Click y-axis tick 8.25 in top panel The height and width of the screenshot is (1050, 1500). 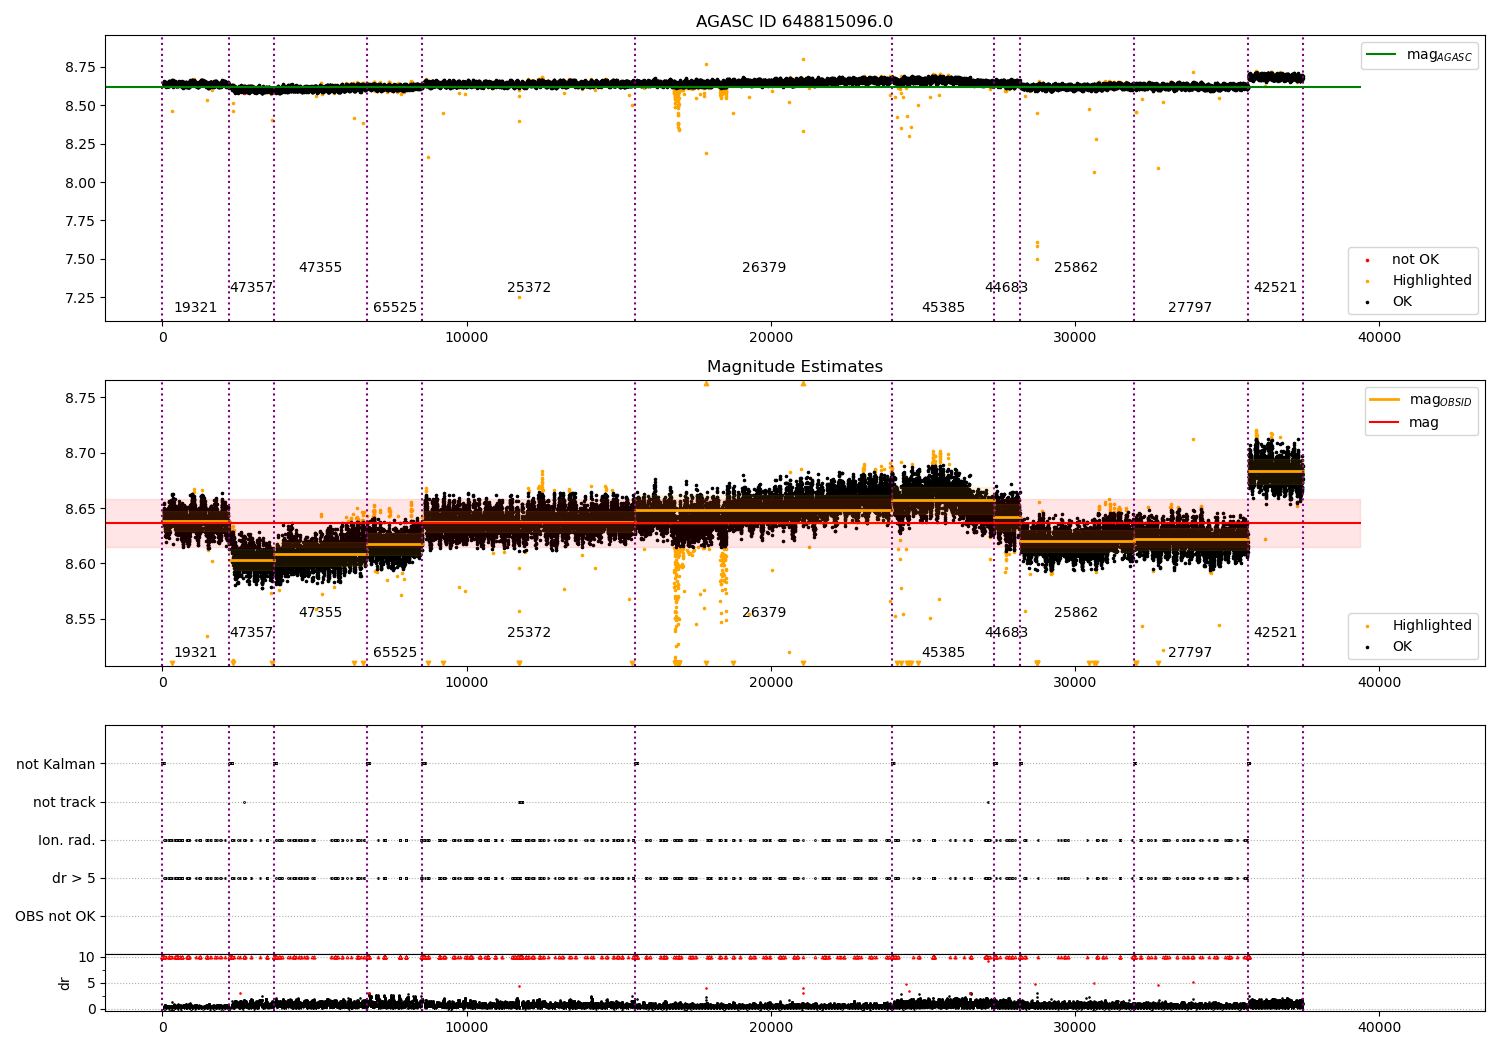(x=82, y=144)
